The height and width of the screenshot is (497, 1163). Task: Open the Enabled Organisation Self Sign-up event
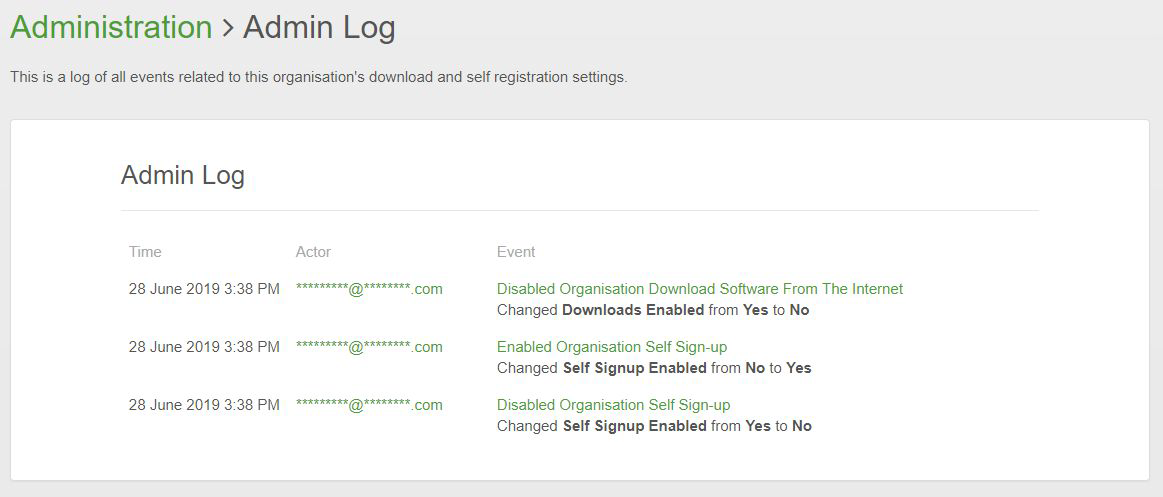(x=612, y=347)
